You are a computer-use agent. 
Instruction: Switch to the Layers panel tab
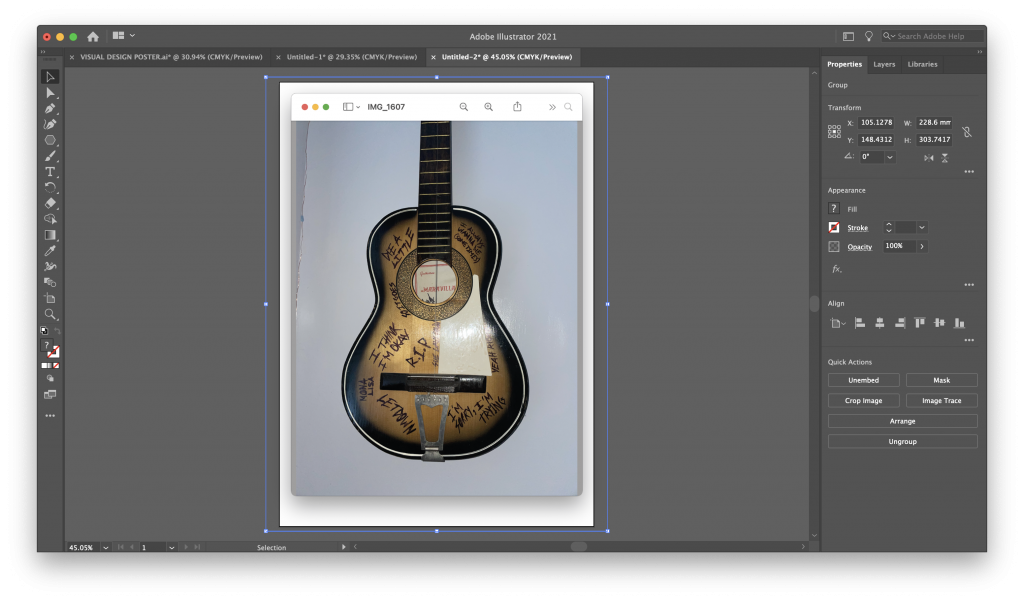[884, 64]
